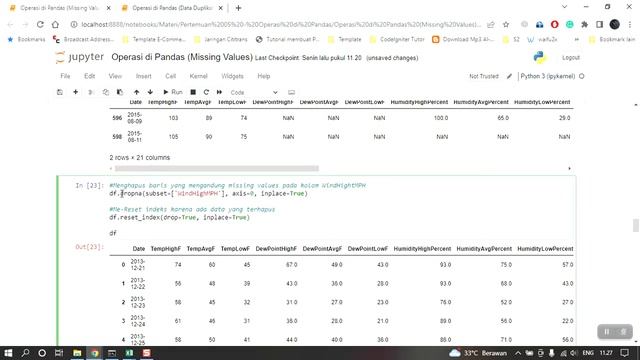Open Excel from taskbar
The height and width of the screenshot is (360, 640).
[129, 353]
